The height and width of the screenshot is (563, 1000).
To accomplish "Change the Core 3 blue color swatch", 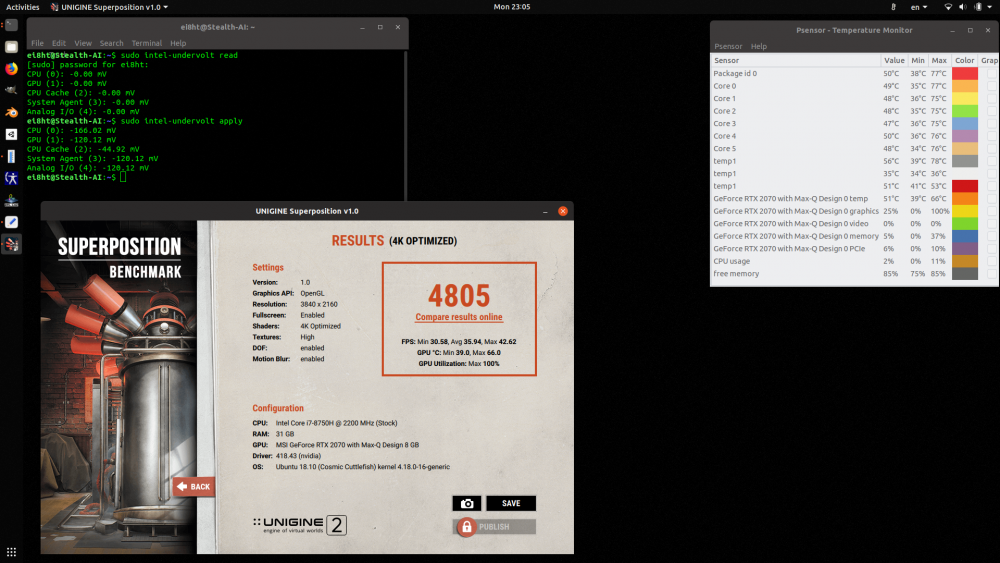I will 964,124.
